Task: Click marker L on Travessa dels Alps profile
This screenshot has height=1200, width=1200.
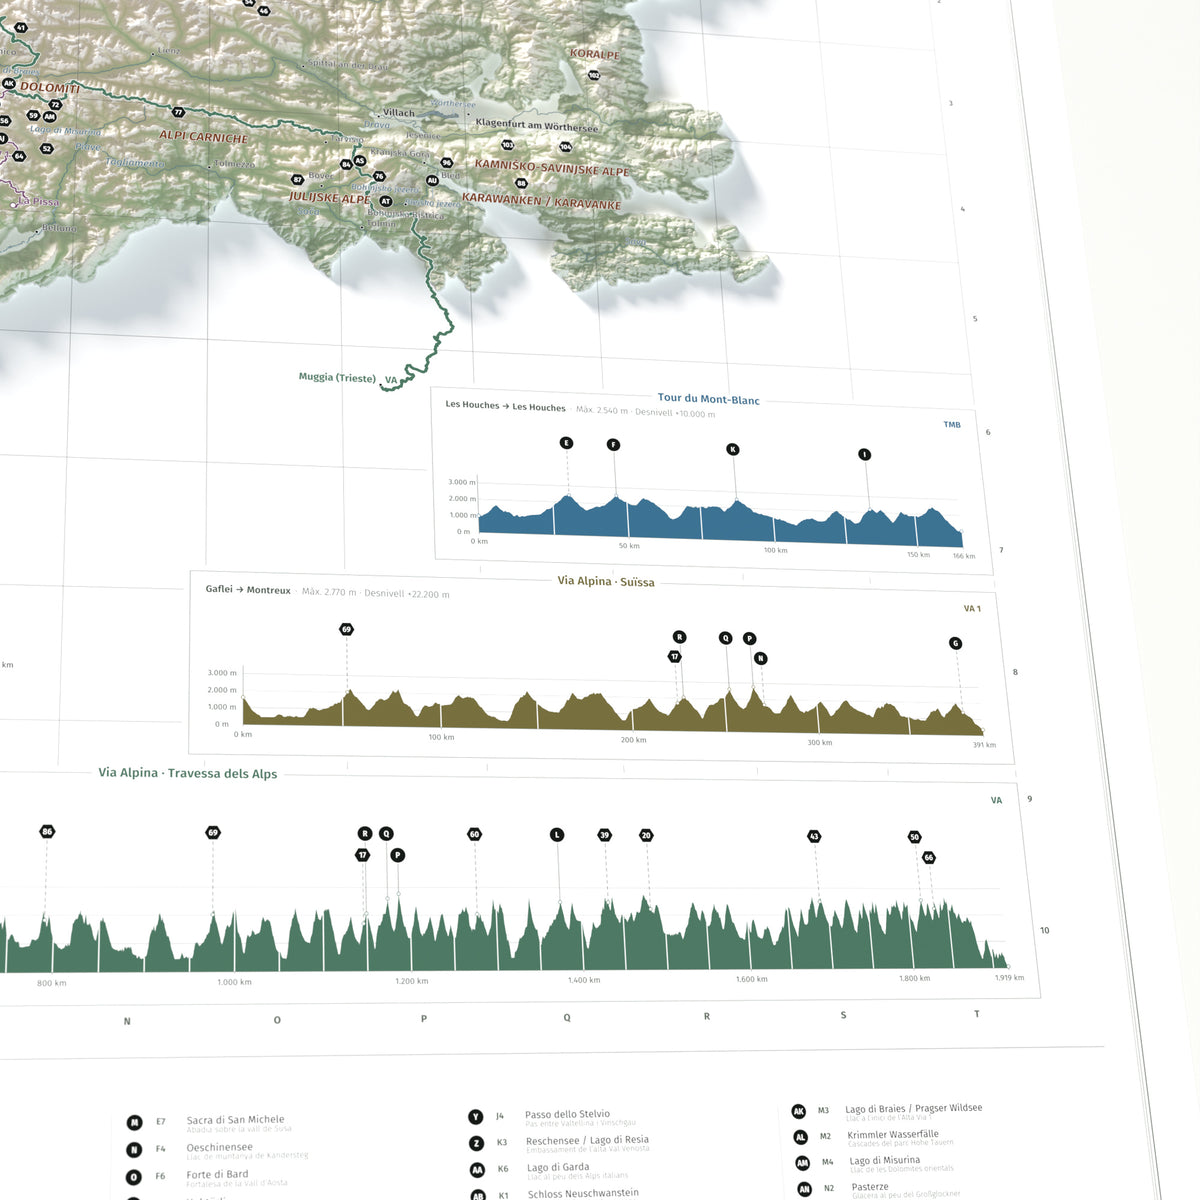Action: point(557,835)
